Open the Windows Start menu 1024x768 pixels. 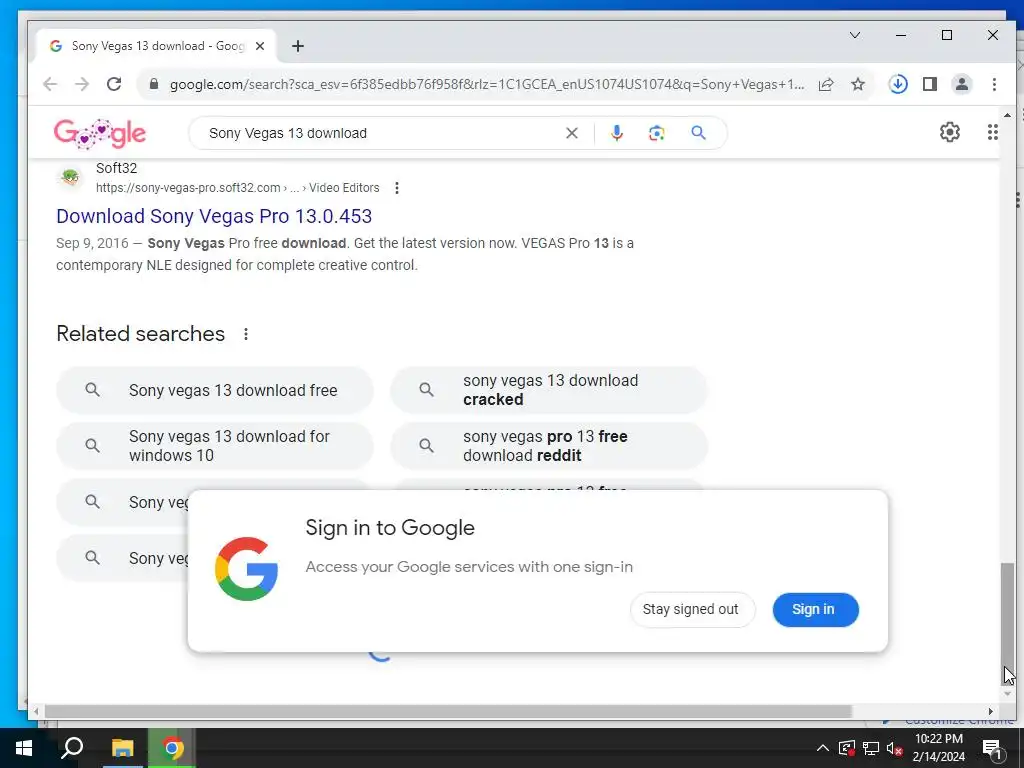pyautogui.click(x=24, y=748)
